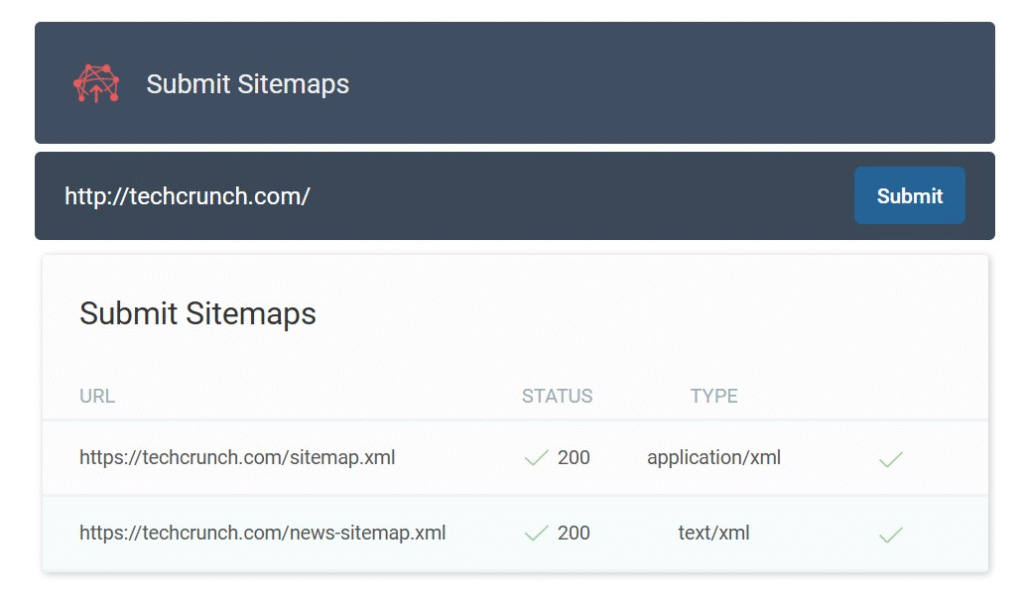Click the URL column header
Image resolution: width=1024 pixels, height=602 pixels.
[97, 396]
